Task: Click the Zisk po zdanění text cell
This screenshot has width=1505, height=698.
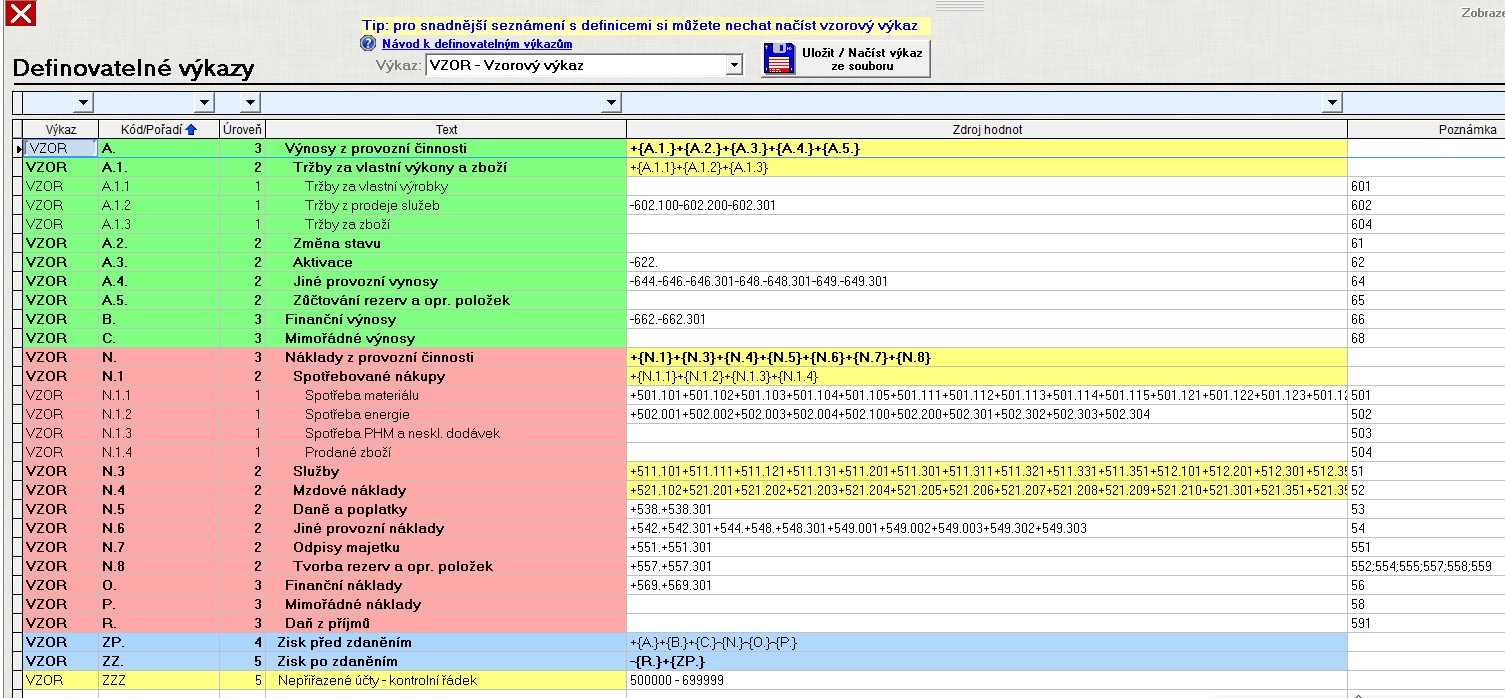Action: [x=446, y=661]
